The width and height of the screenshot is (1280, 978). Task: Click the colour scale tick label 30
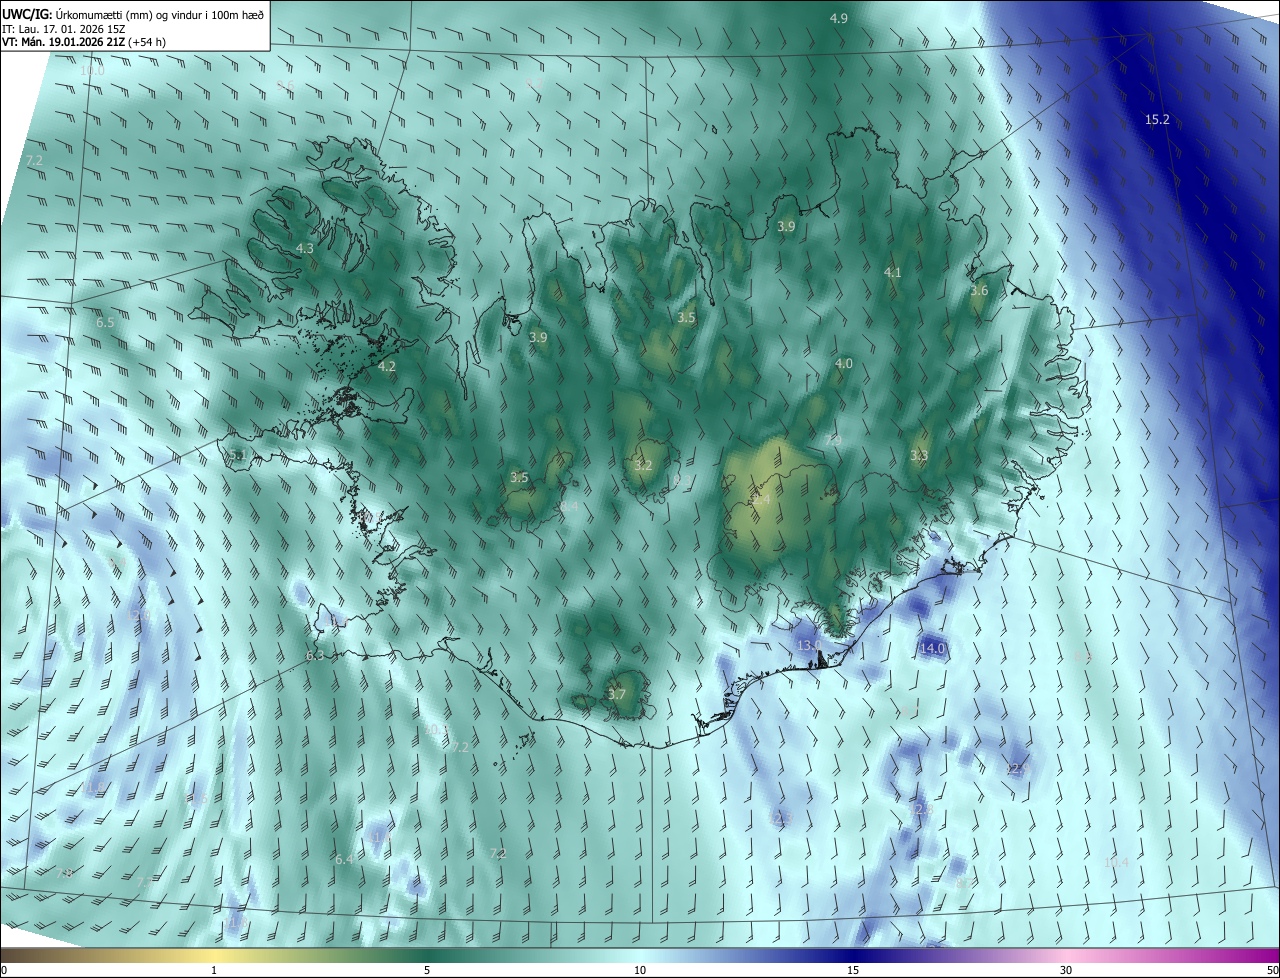[1066, 970]
